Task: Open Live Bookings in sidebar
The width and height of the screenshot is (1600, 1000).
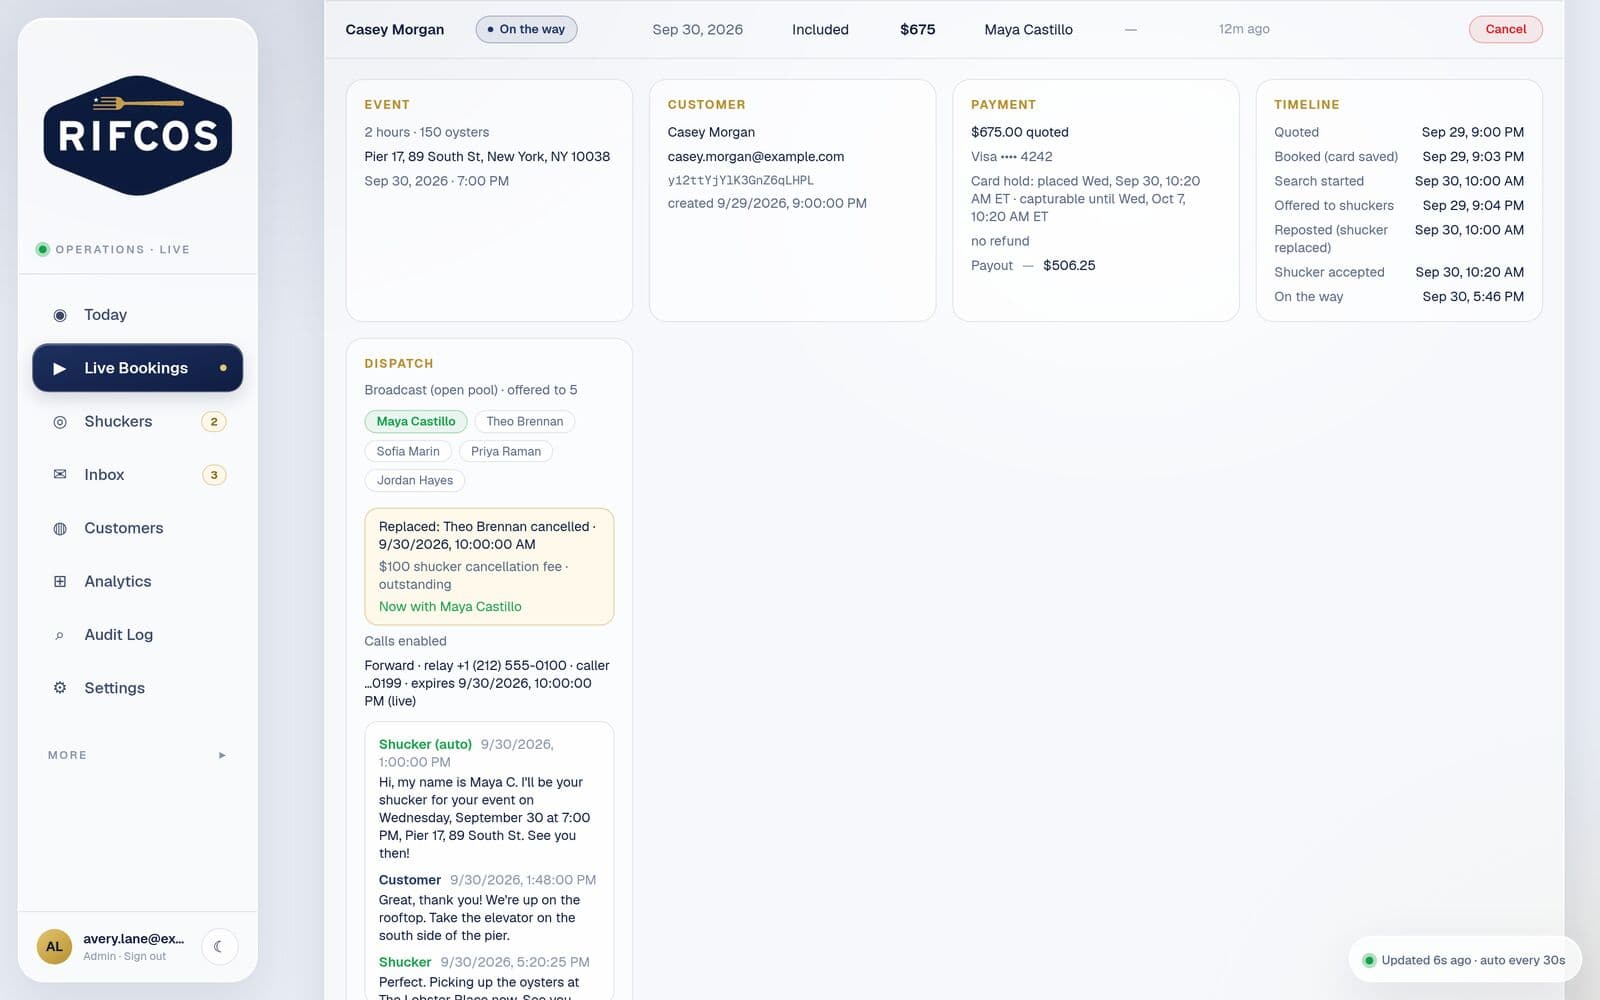Action: [x=138, y=368]
